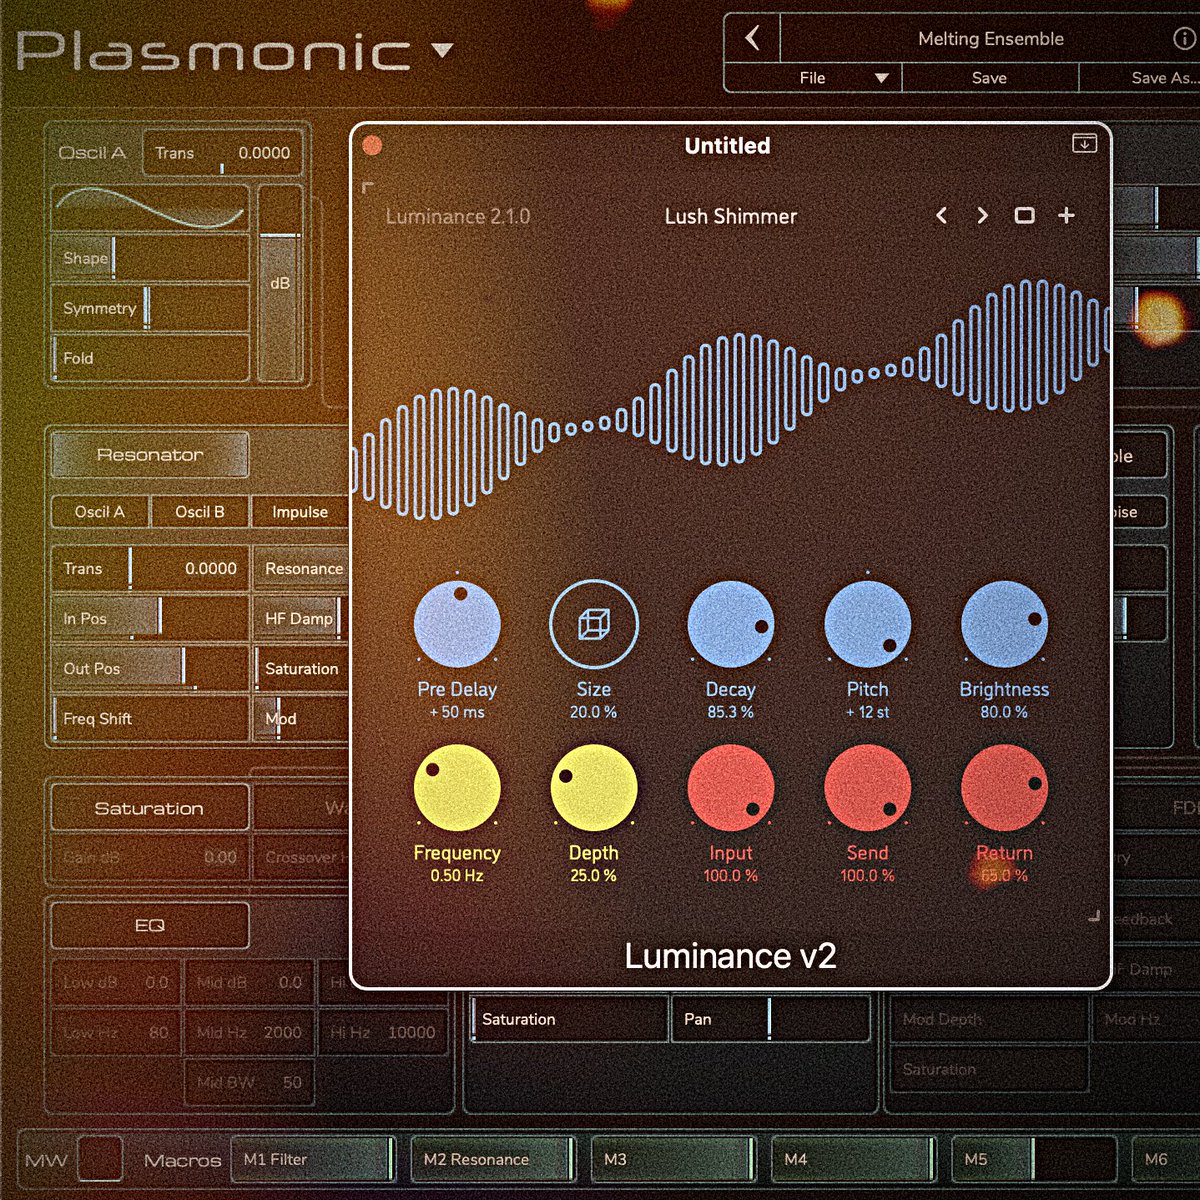Click the Low dB EQ field
The width and height of the screenshot is (1200, 1200).
115,982
